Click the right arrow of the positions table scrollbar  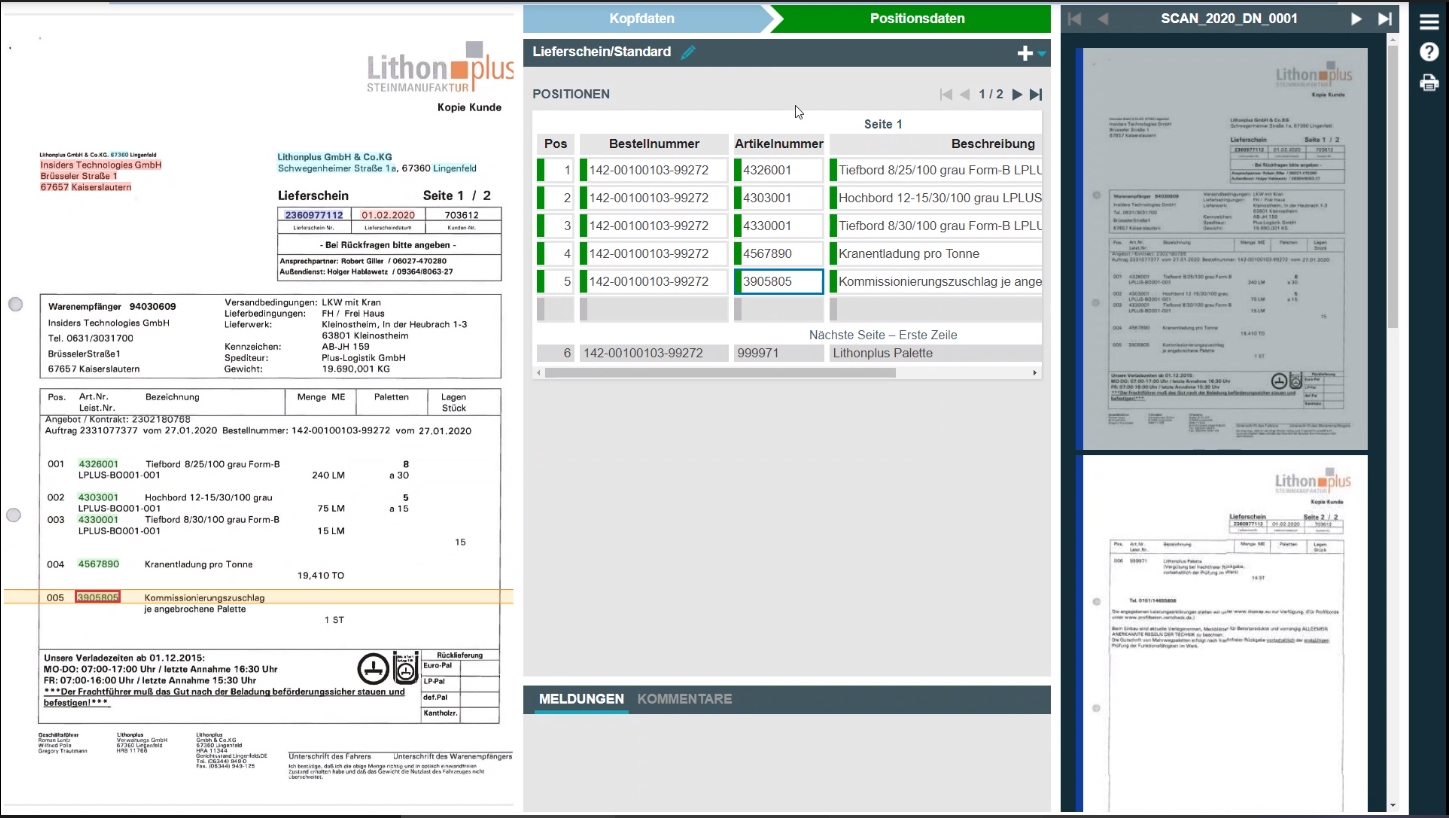coord(1036,373)
